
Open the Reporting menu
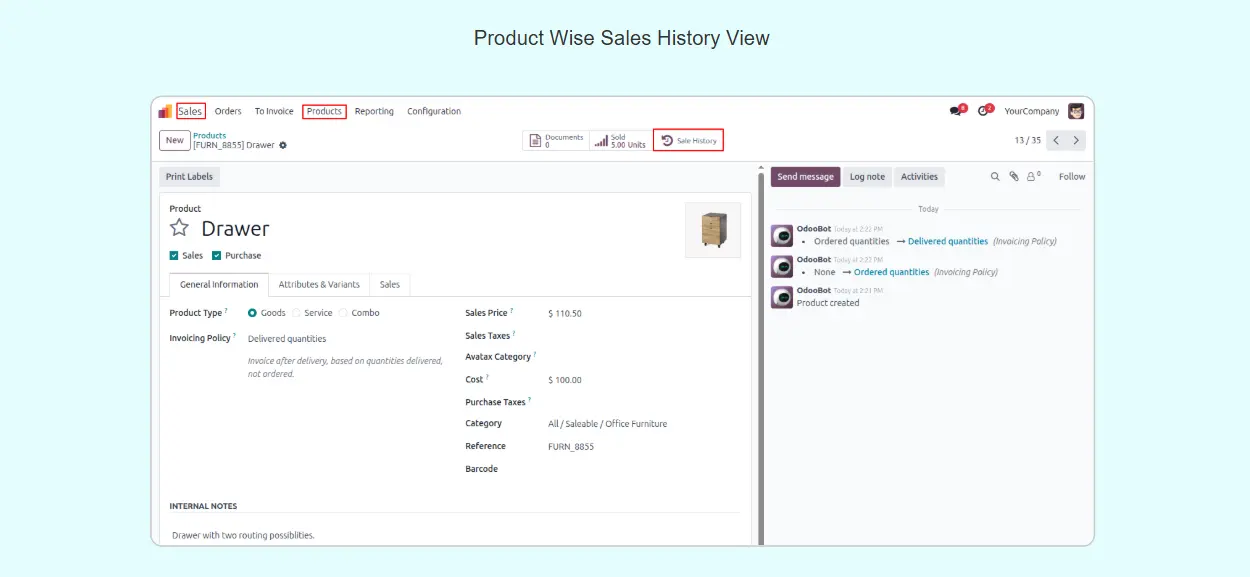(x=374, y=112)
